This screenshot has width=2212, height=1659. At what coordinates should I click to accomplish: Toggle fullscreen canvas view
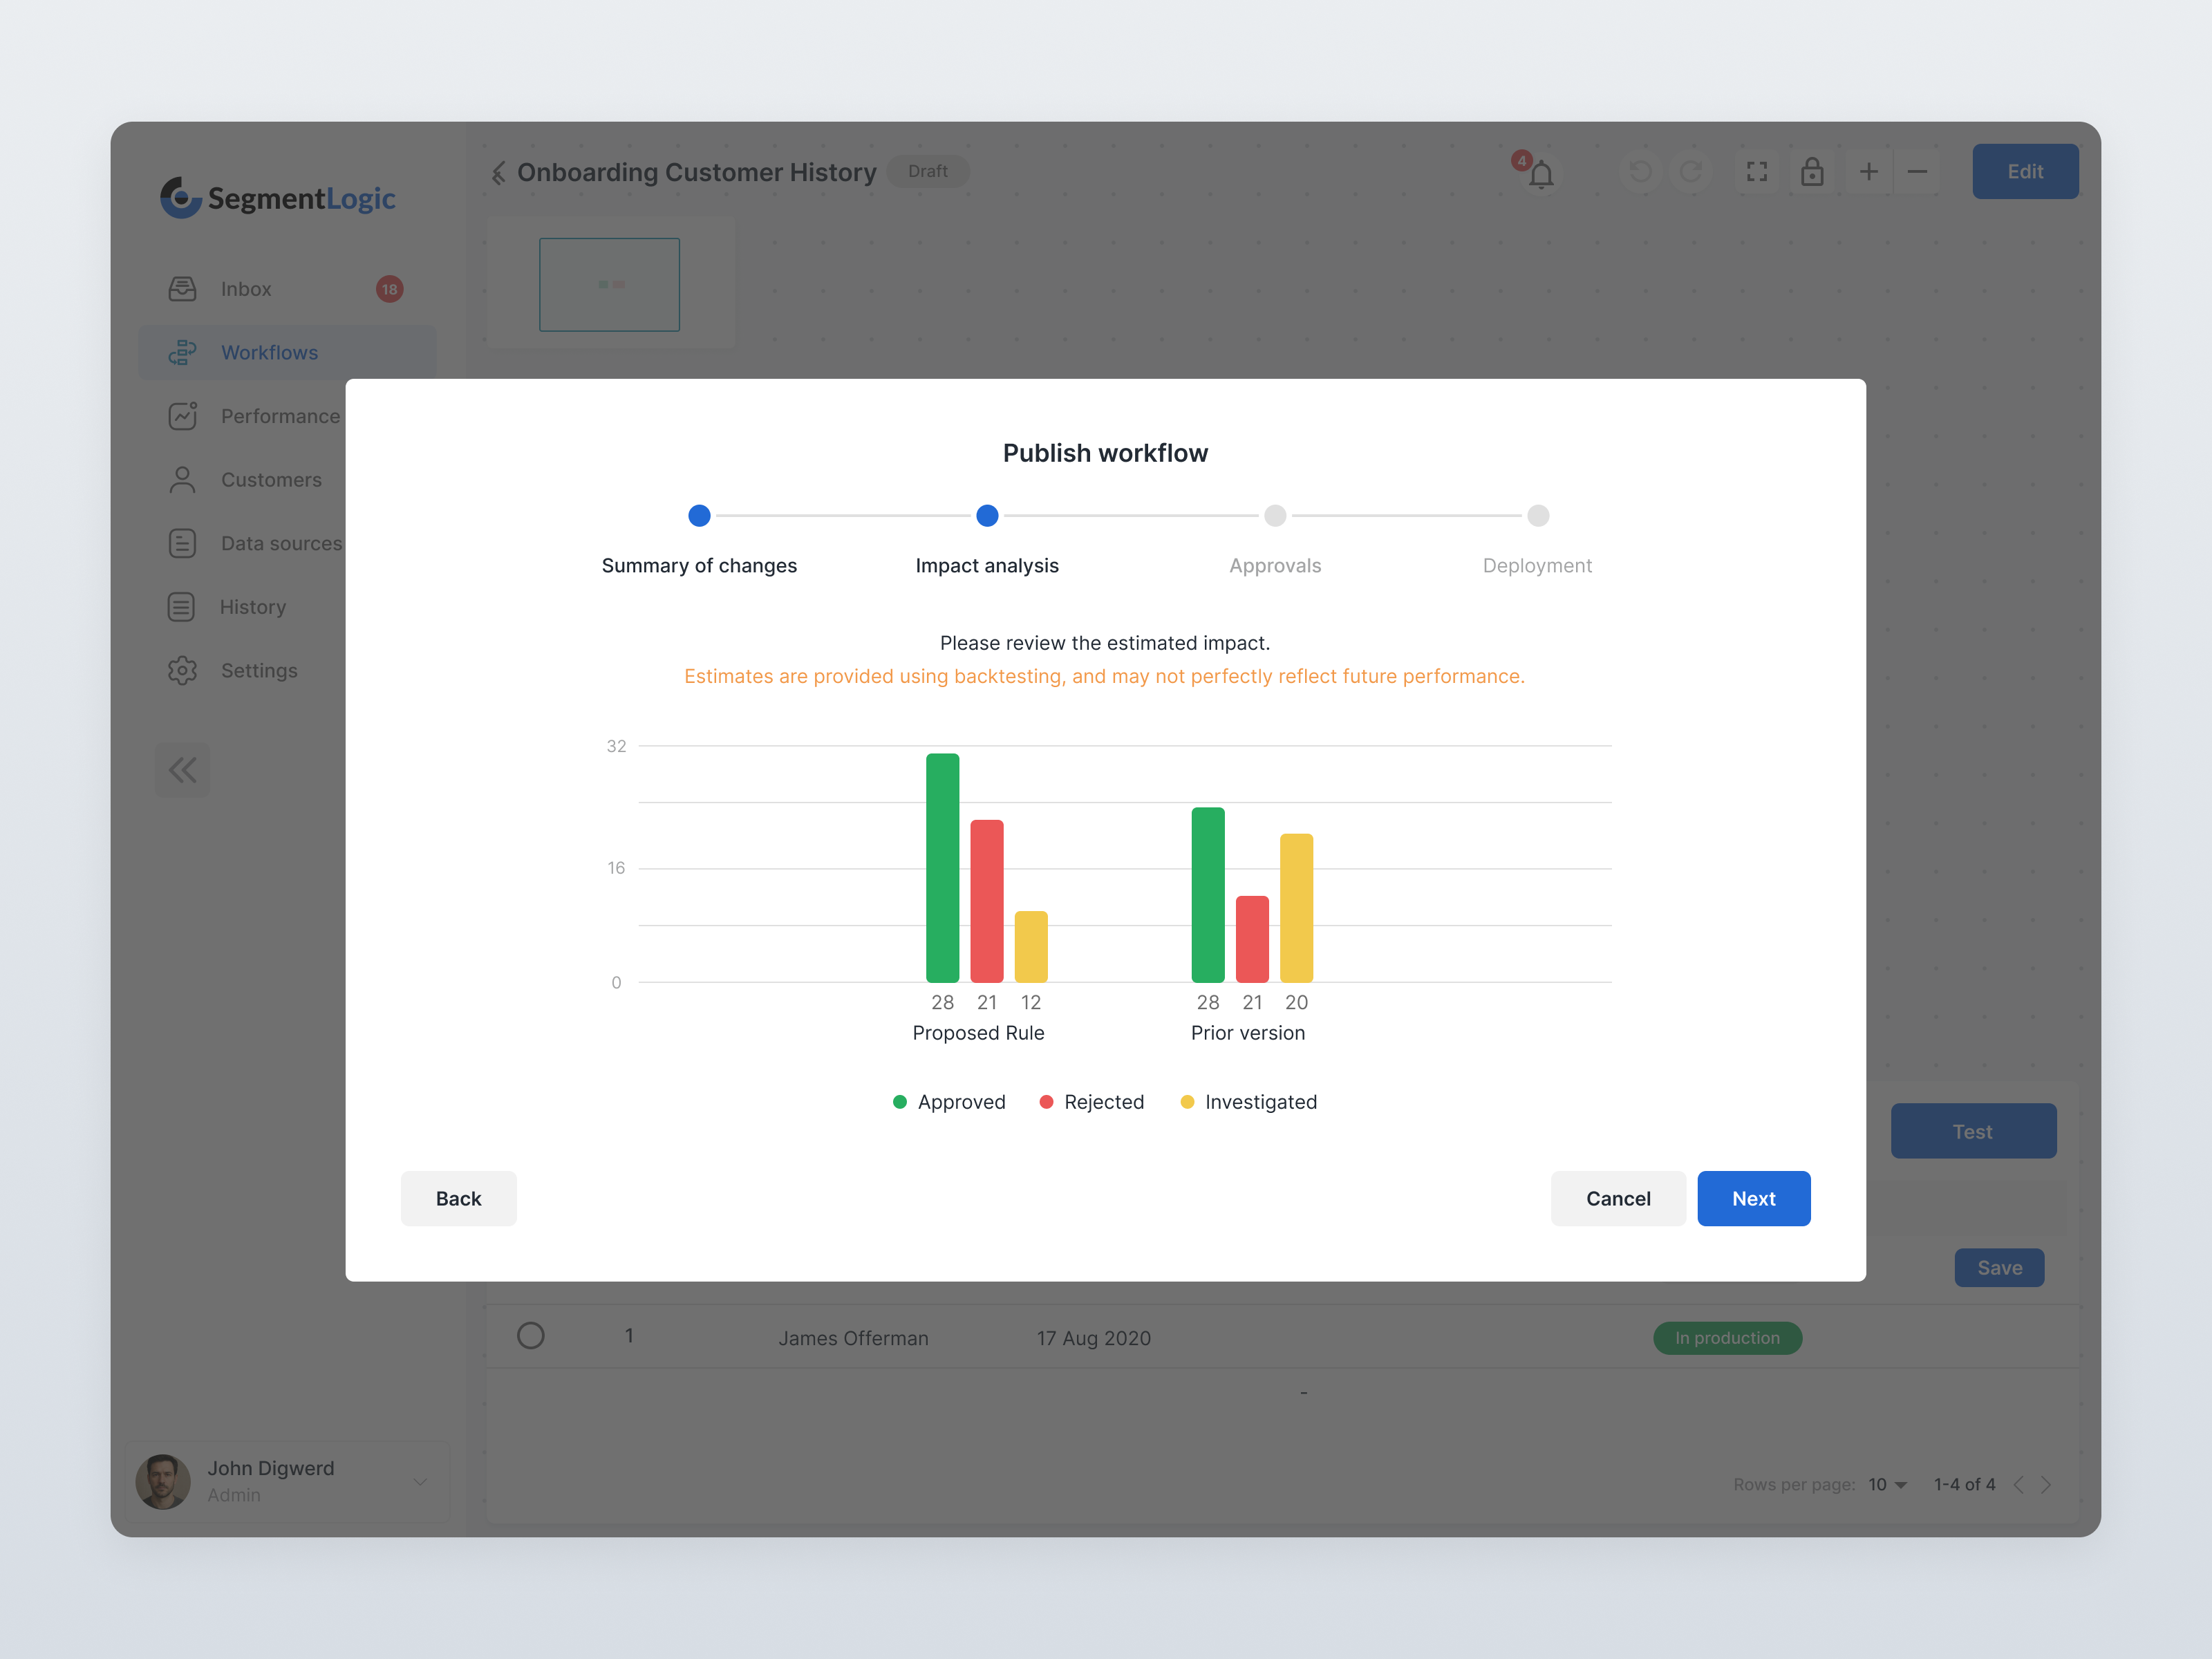coord(1757,172)
